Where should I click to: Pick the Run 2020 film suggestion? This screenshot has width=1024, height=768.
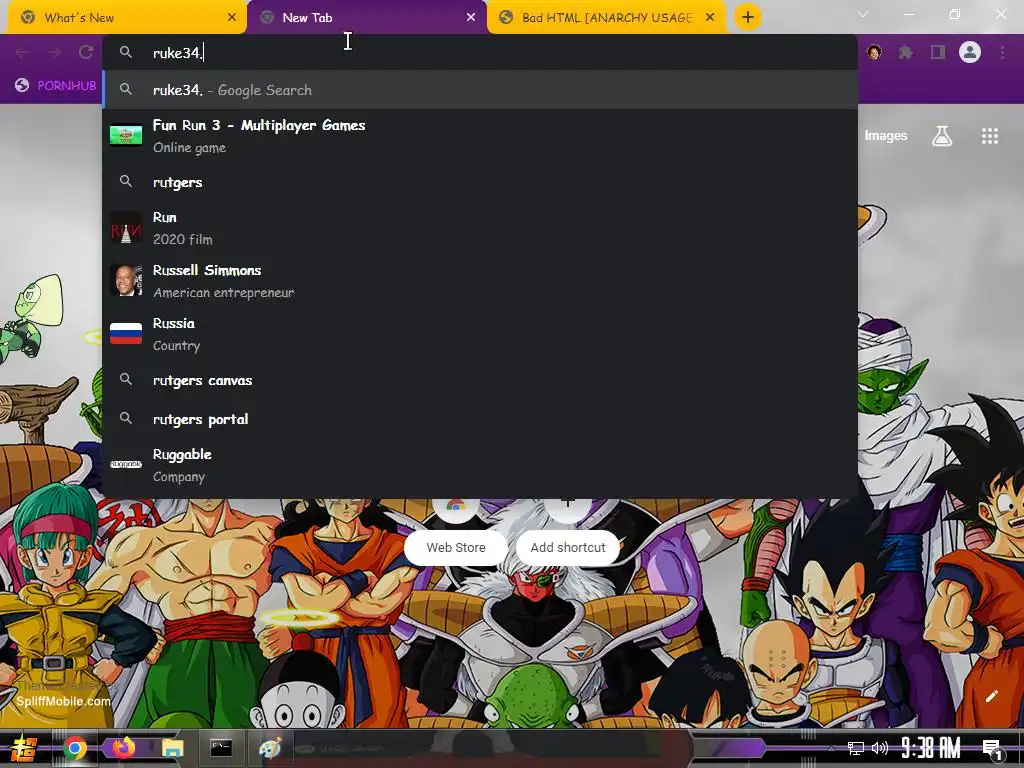tap(480, 228)
